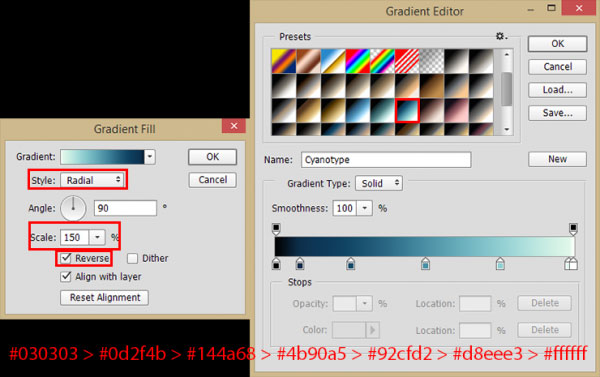Minimize the Gradient Editor window
The image size is (600, 377).
click(x=531, y=10)
